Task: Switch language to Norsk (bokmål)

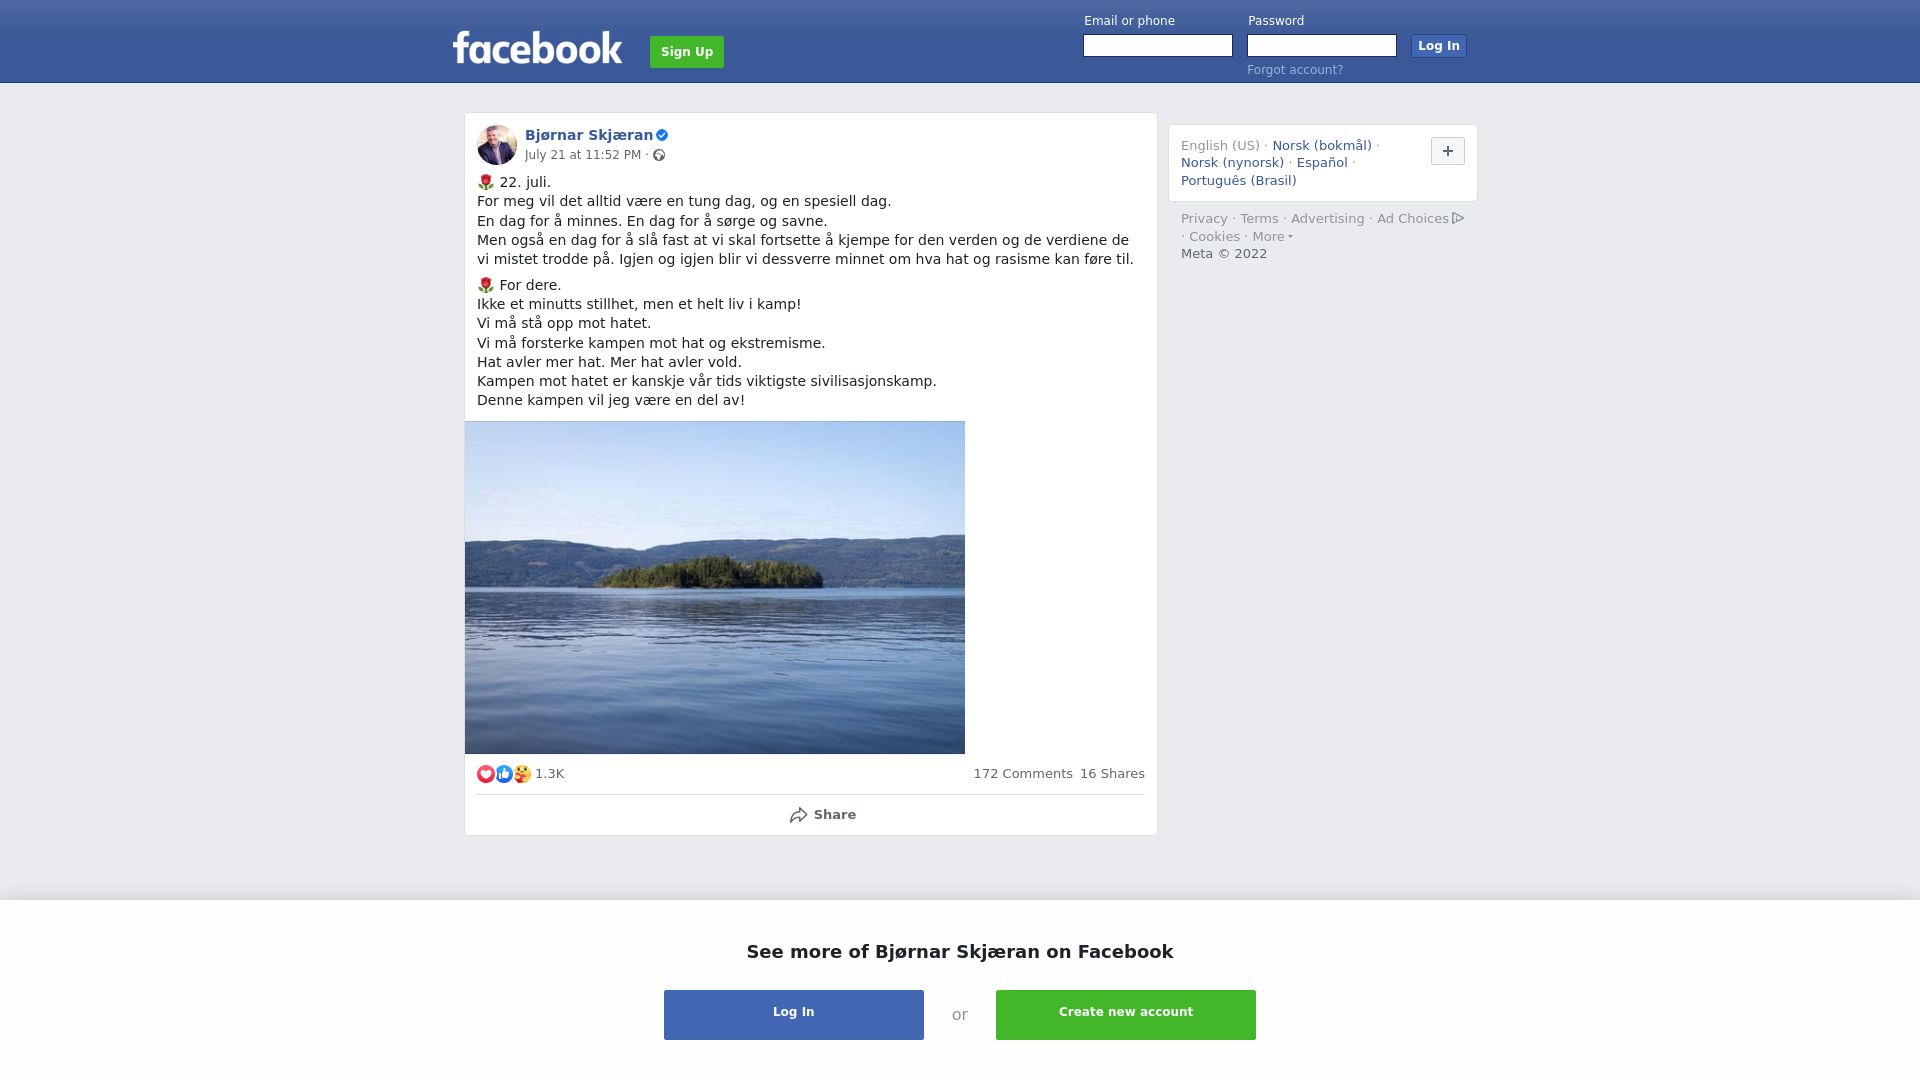Action: (1322, 146)
